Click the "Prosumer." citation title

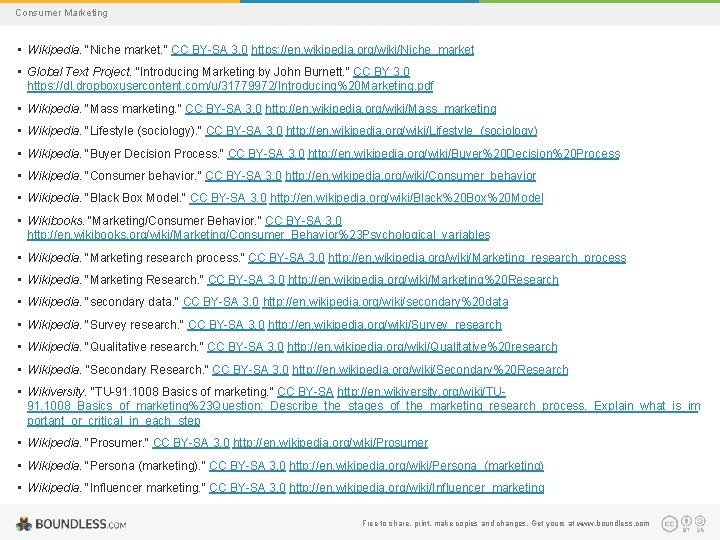pos(117,443)
